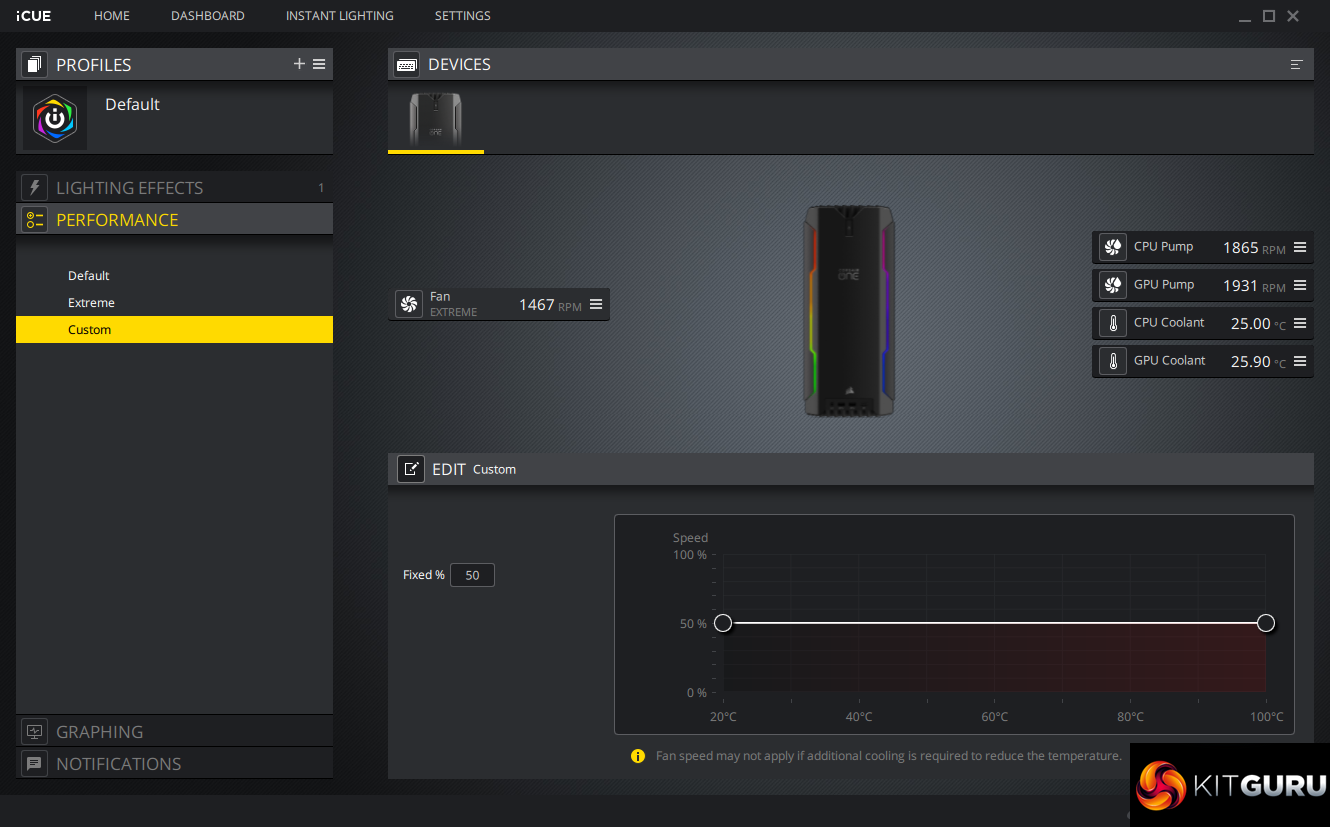Image resolution: width=1330 pixels, height=827 pixels.
Task: Open the CPU Pump options menu
Action: 1300,247
